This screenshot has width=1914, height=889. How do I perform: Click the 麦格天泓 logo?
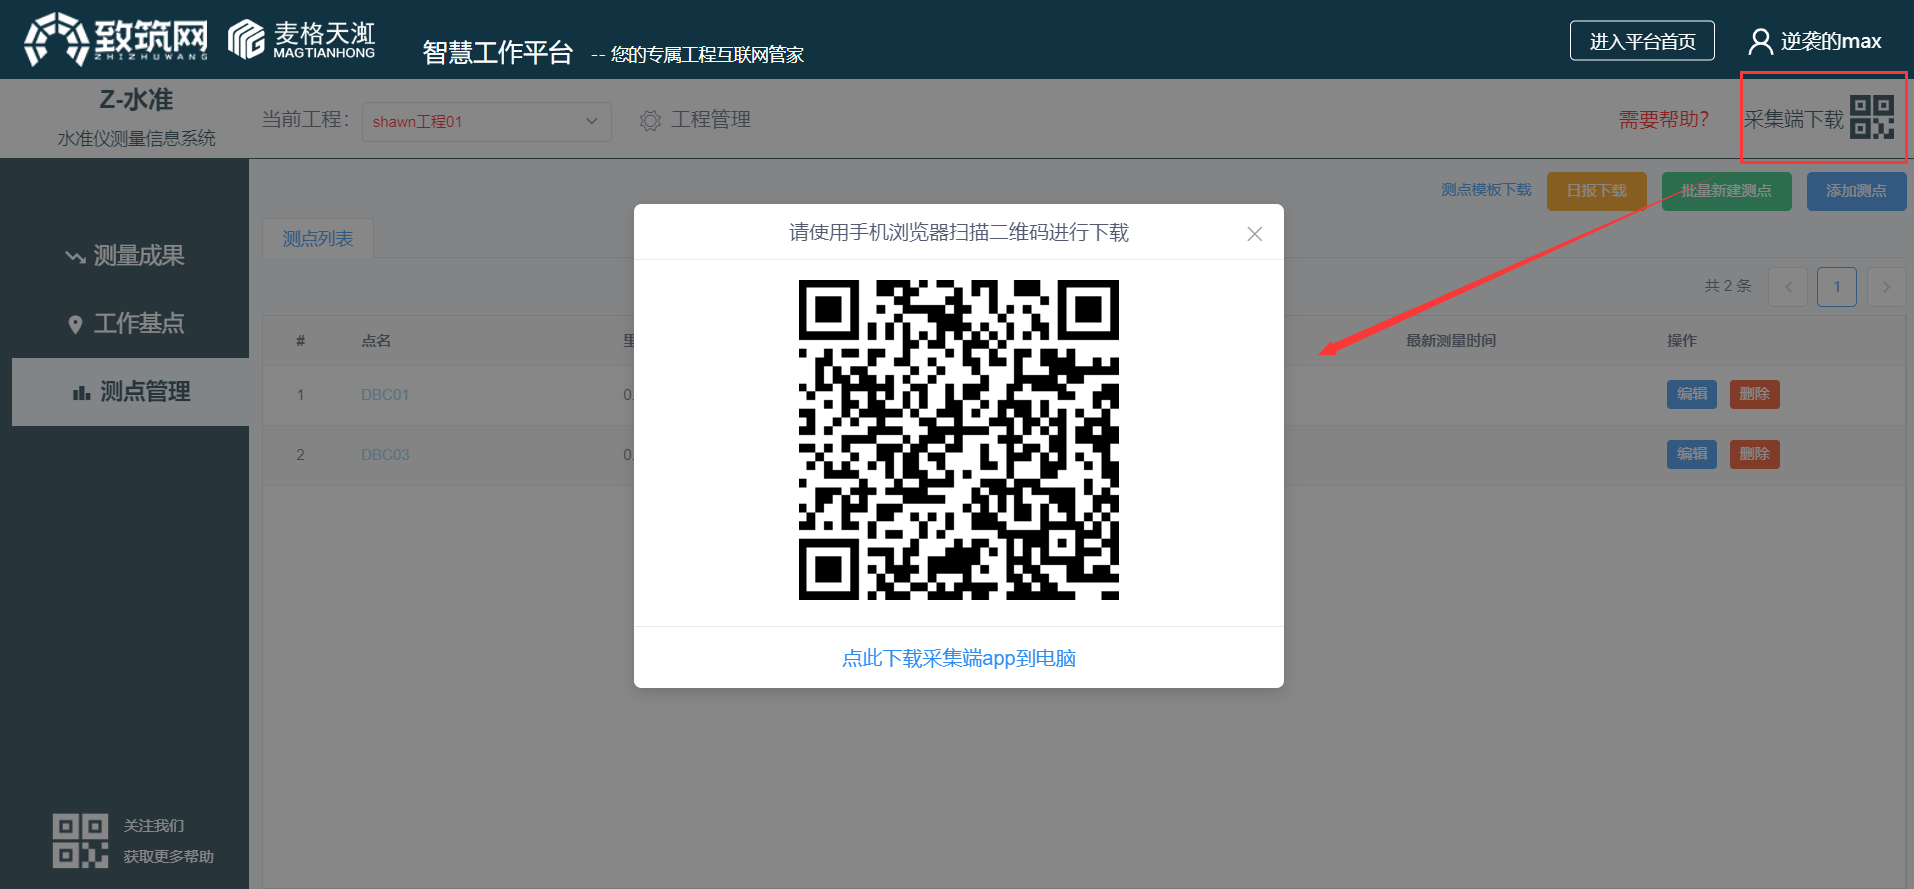[302, 39]
